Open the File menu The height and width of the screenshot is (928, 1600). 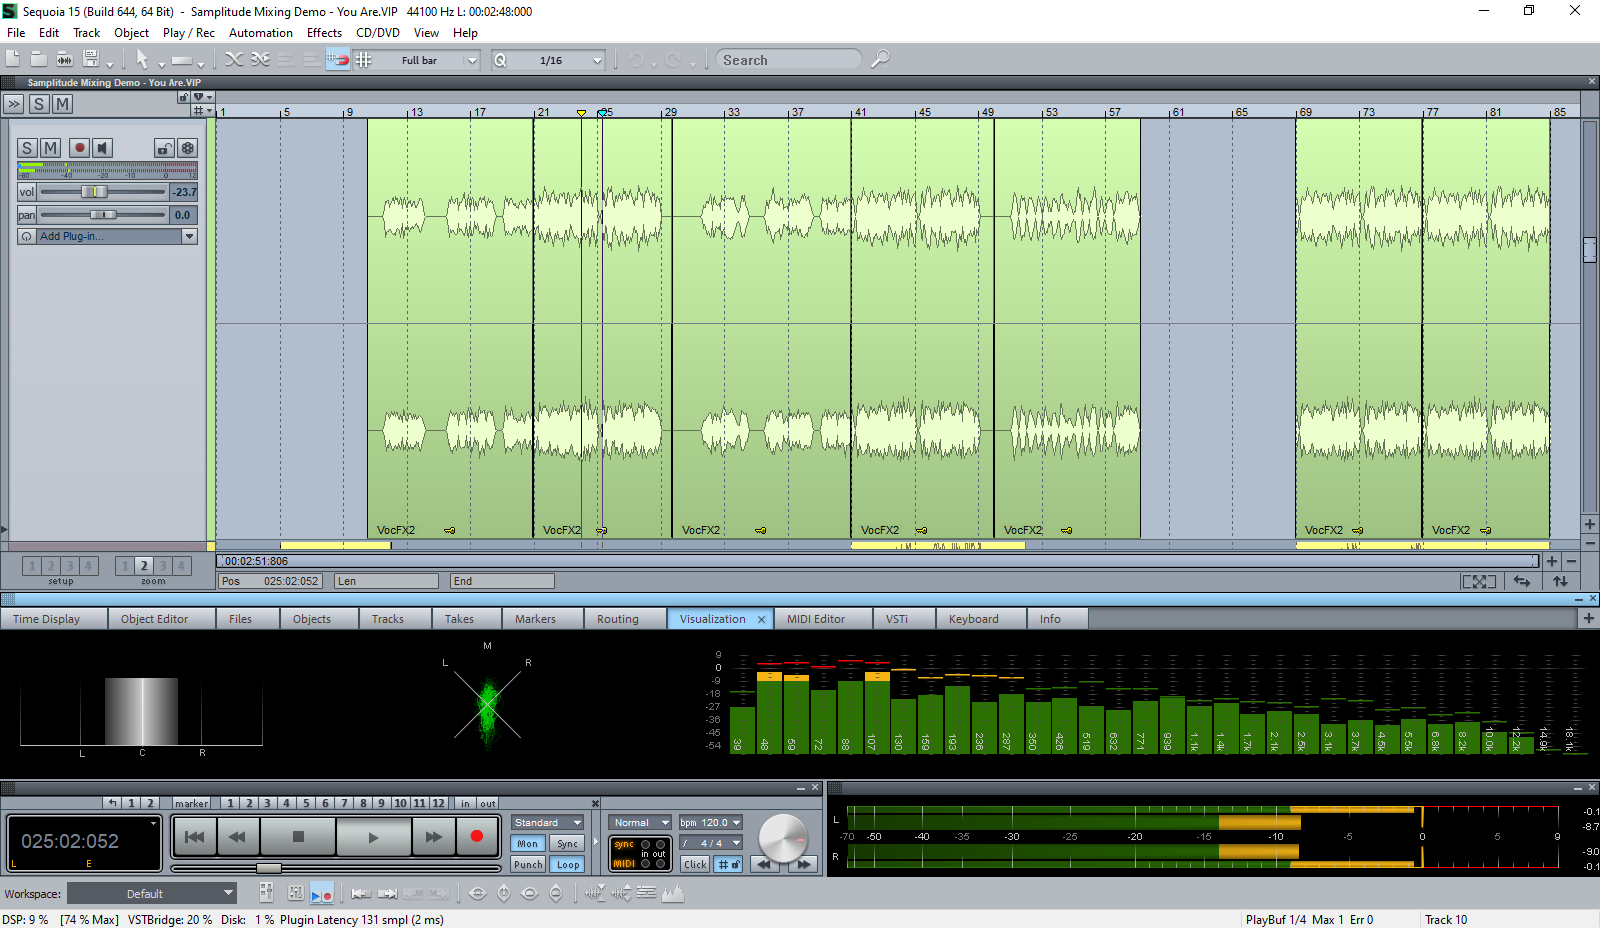click(16, 33)
